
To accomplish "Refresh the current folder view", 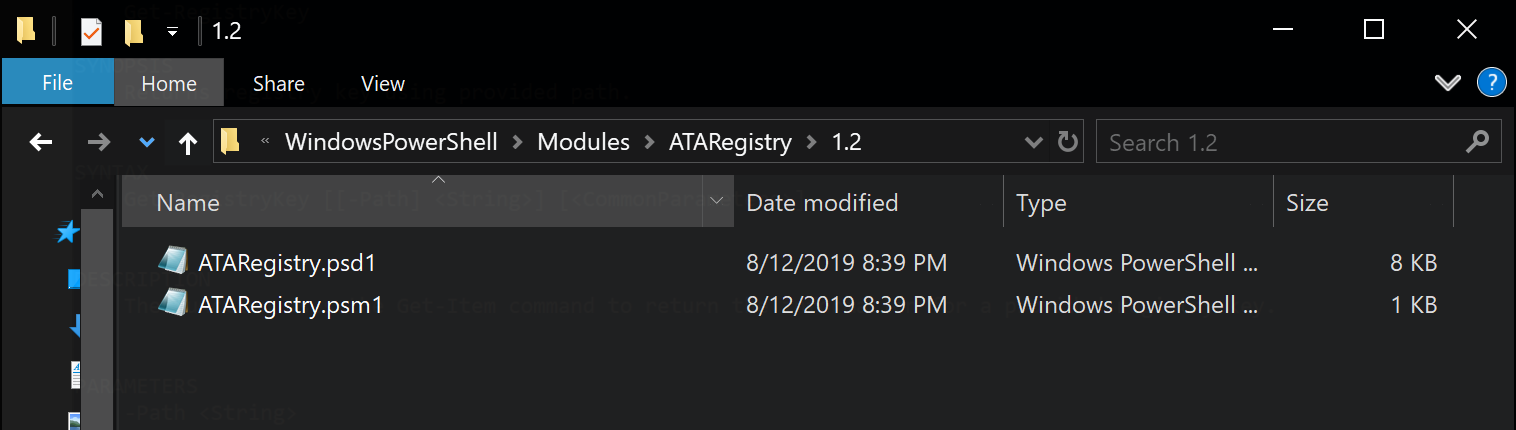I will [1068, 142].
